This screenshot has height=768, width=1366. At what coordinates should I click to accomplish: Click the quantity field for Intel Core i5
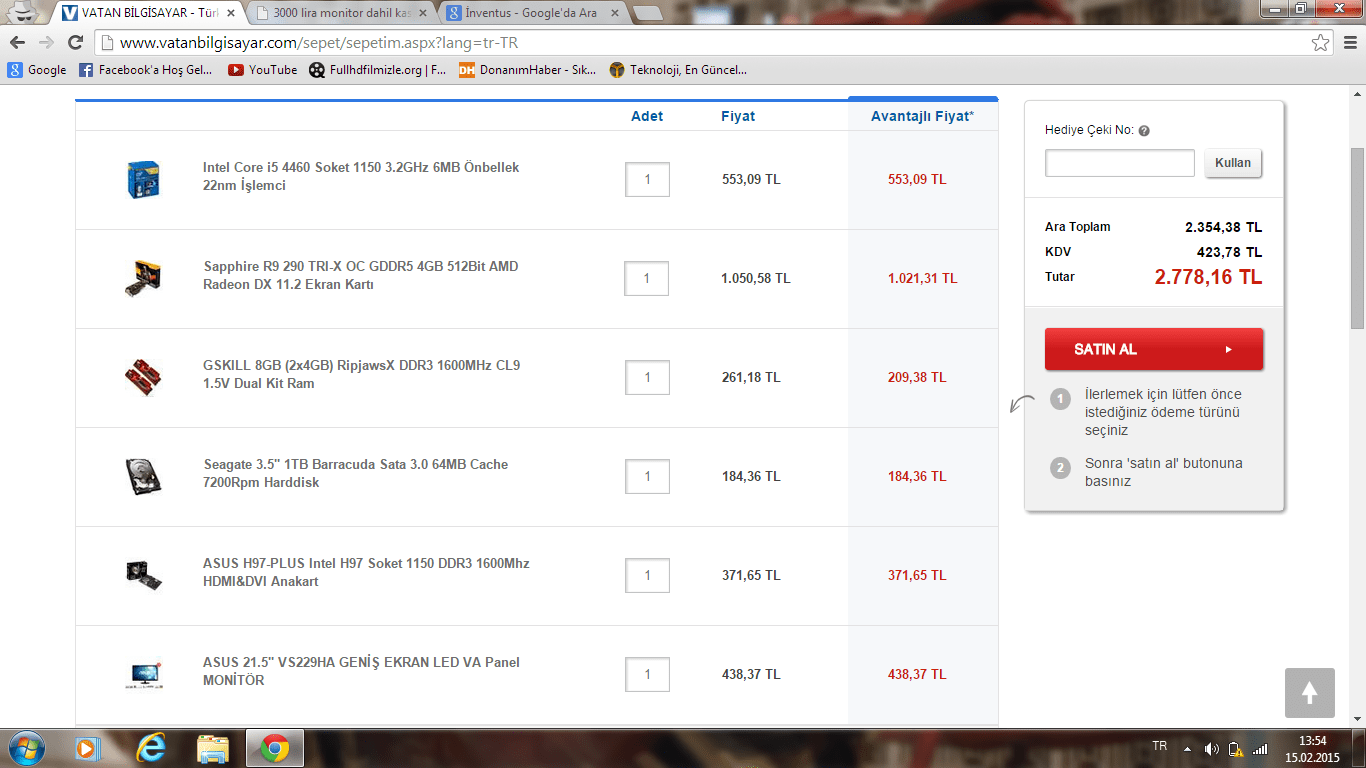(647, 179)
